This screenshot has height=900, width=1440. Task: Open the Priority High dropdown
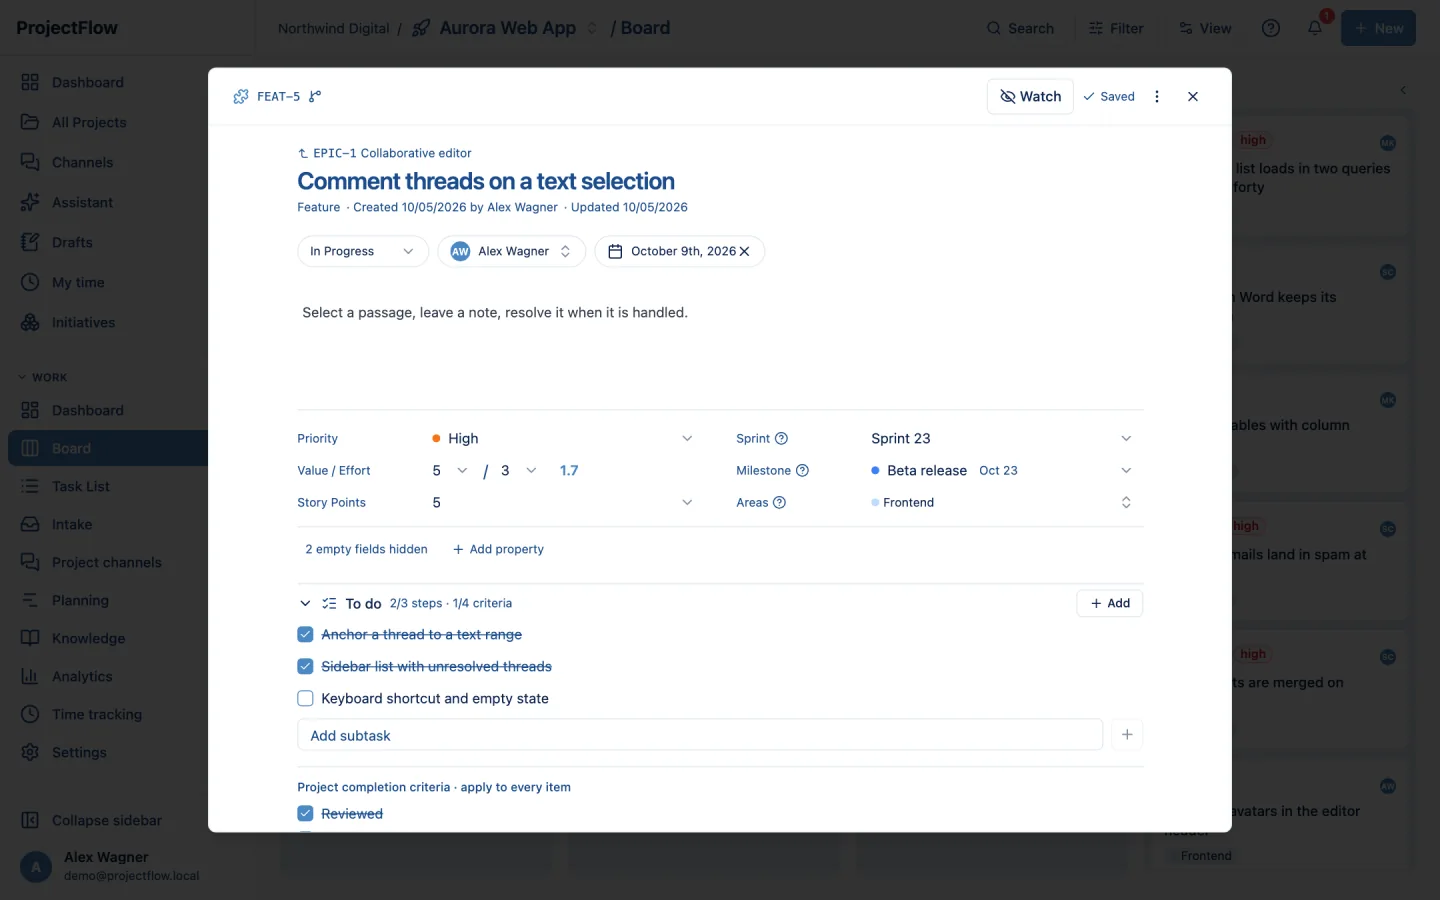click(x=562, y=439)
